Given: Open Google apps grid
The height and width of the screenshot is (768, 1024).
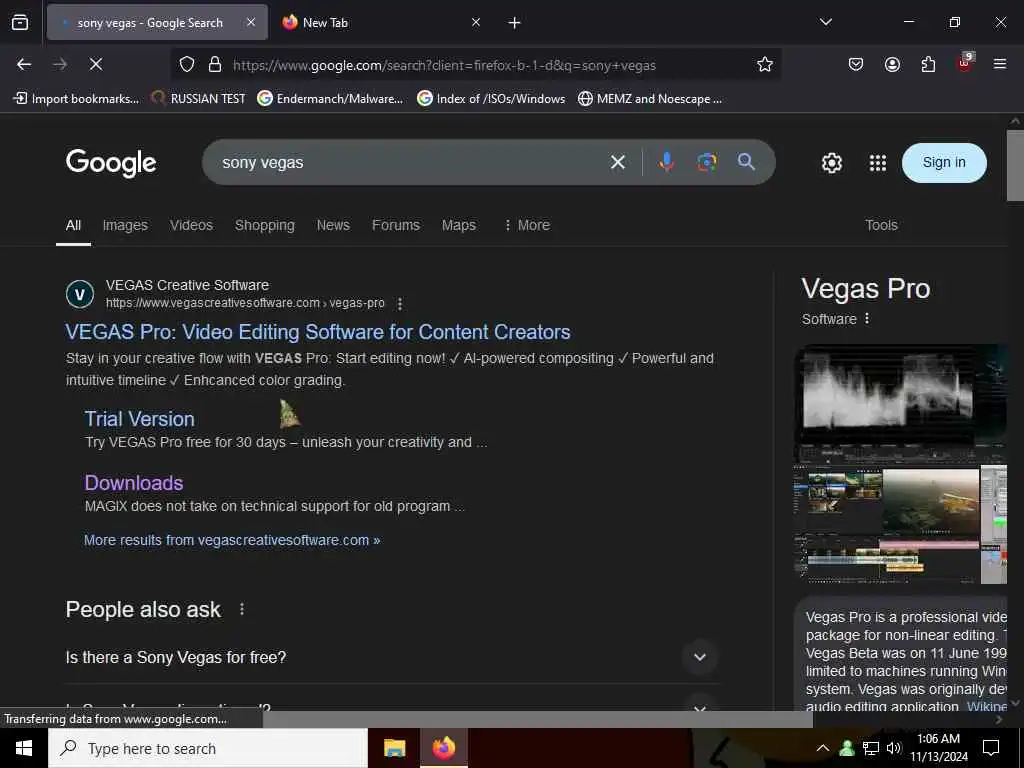Looking at the screenshot, I should [x=878, y=163].
